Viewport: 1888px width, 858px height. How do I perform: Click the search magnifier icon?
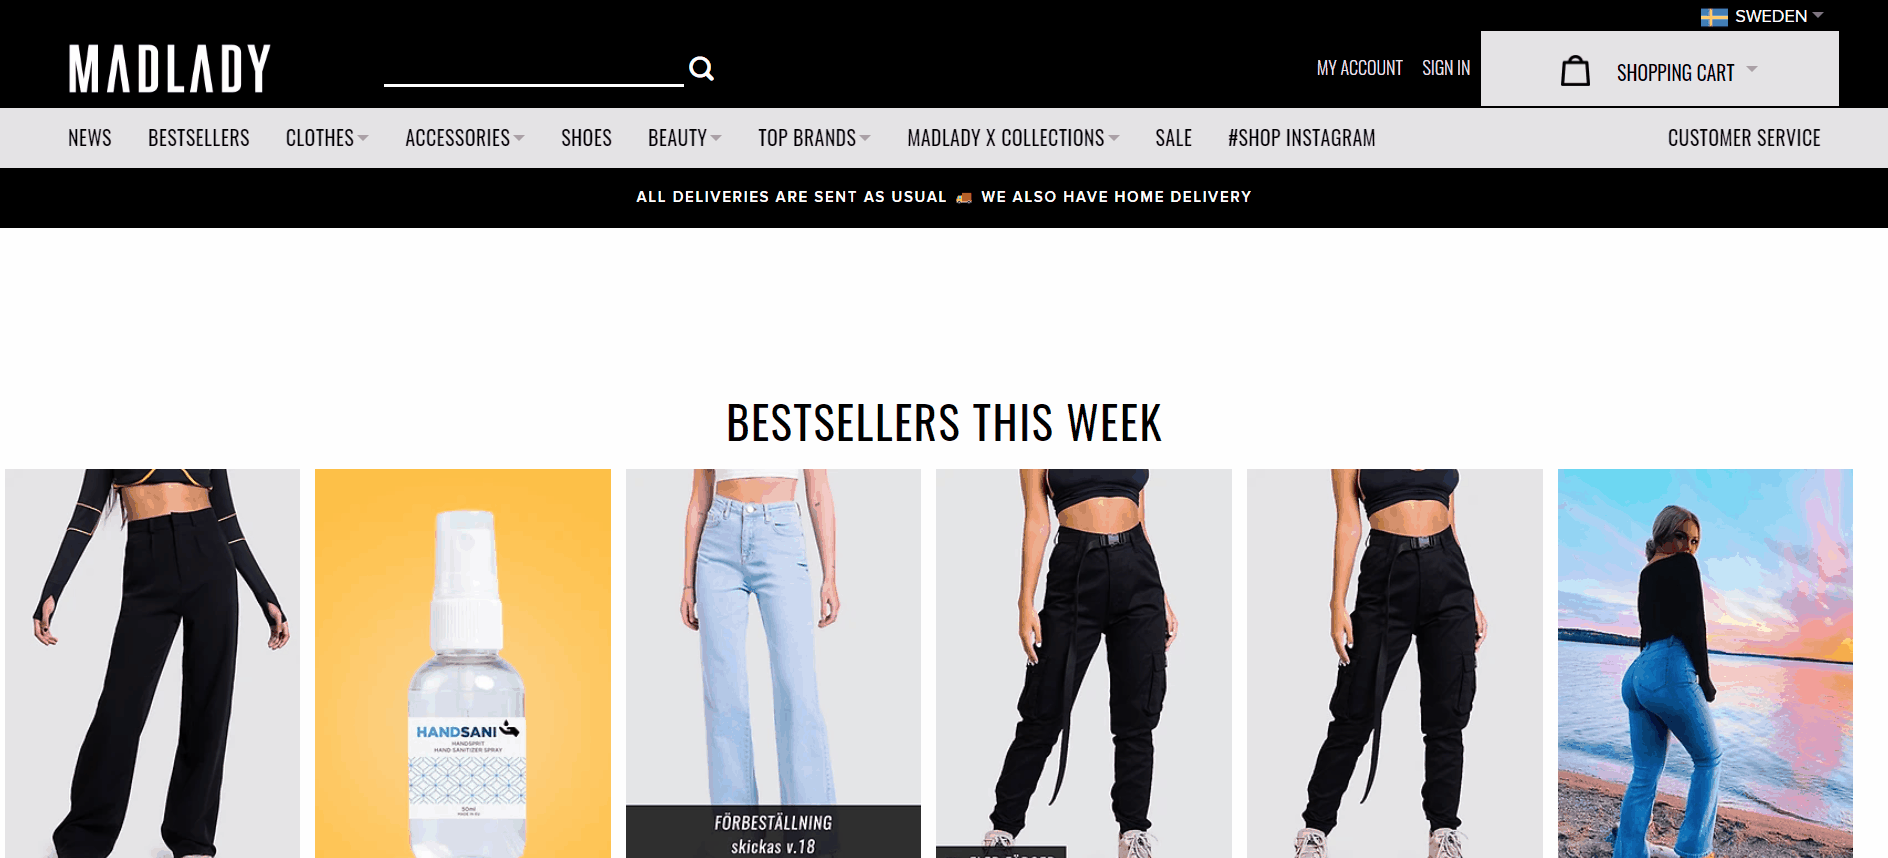(701, 69)
